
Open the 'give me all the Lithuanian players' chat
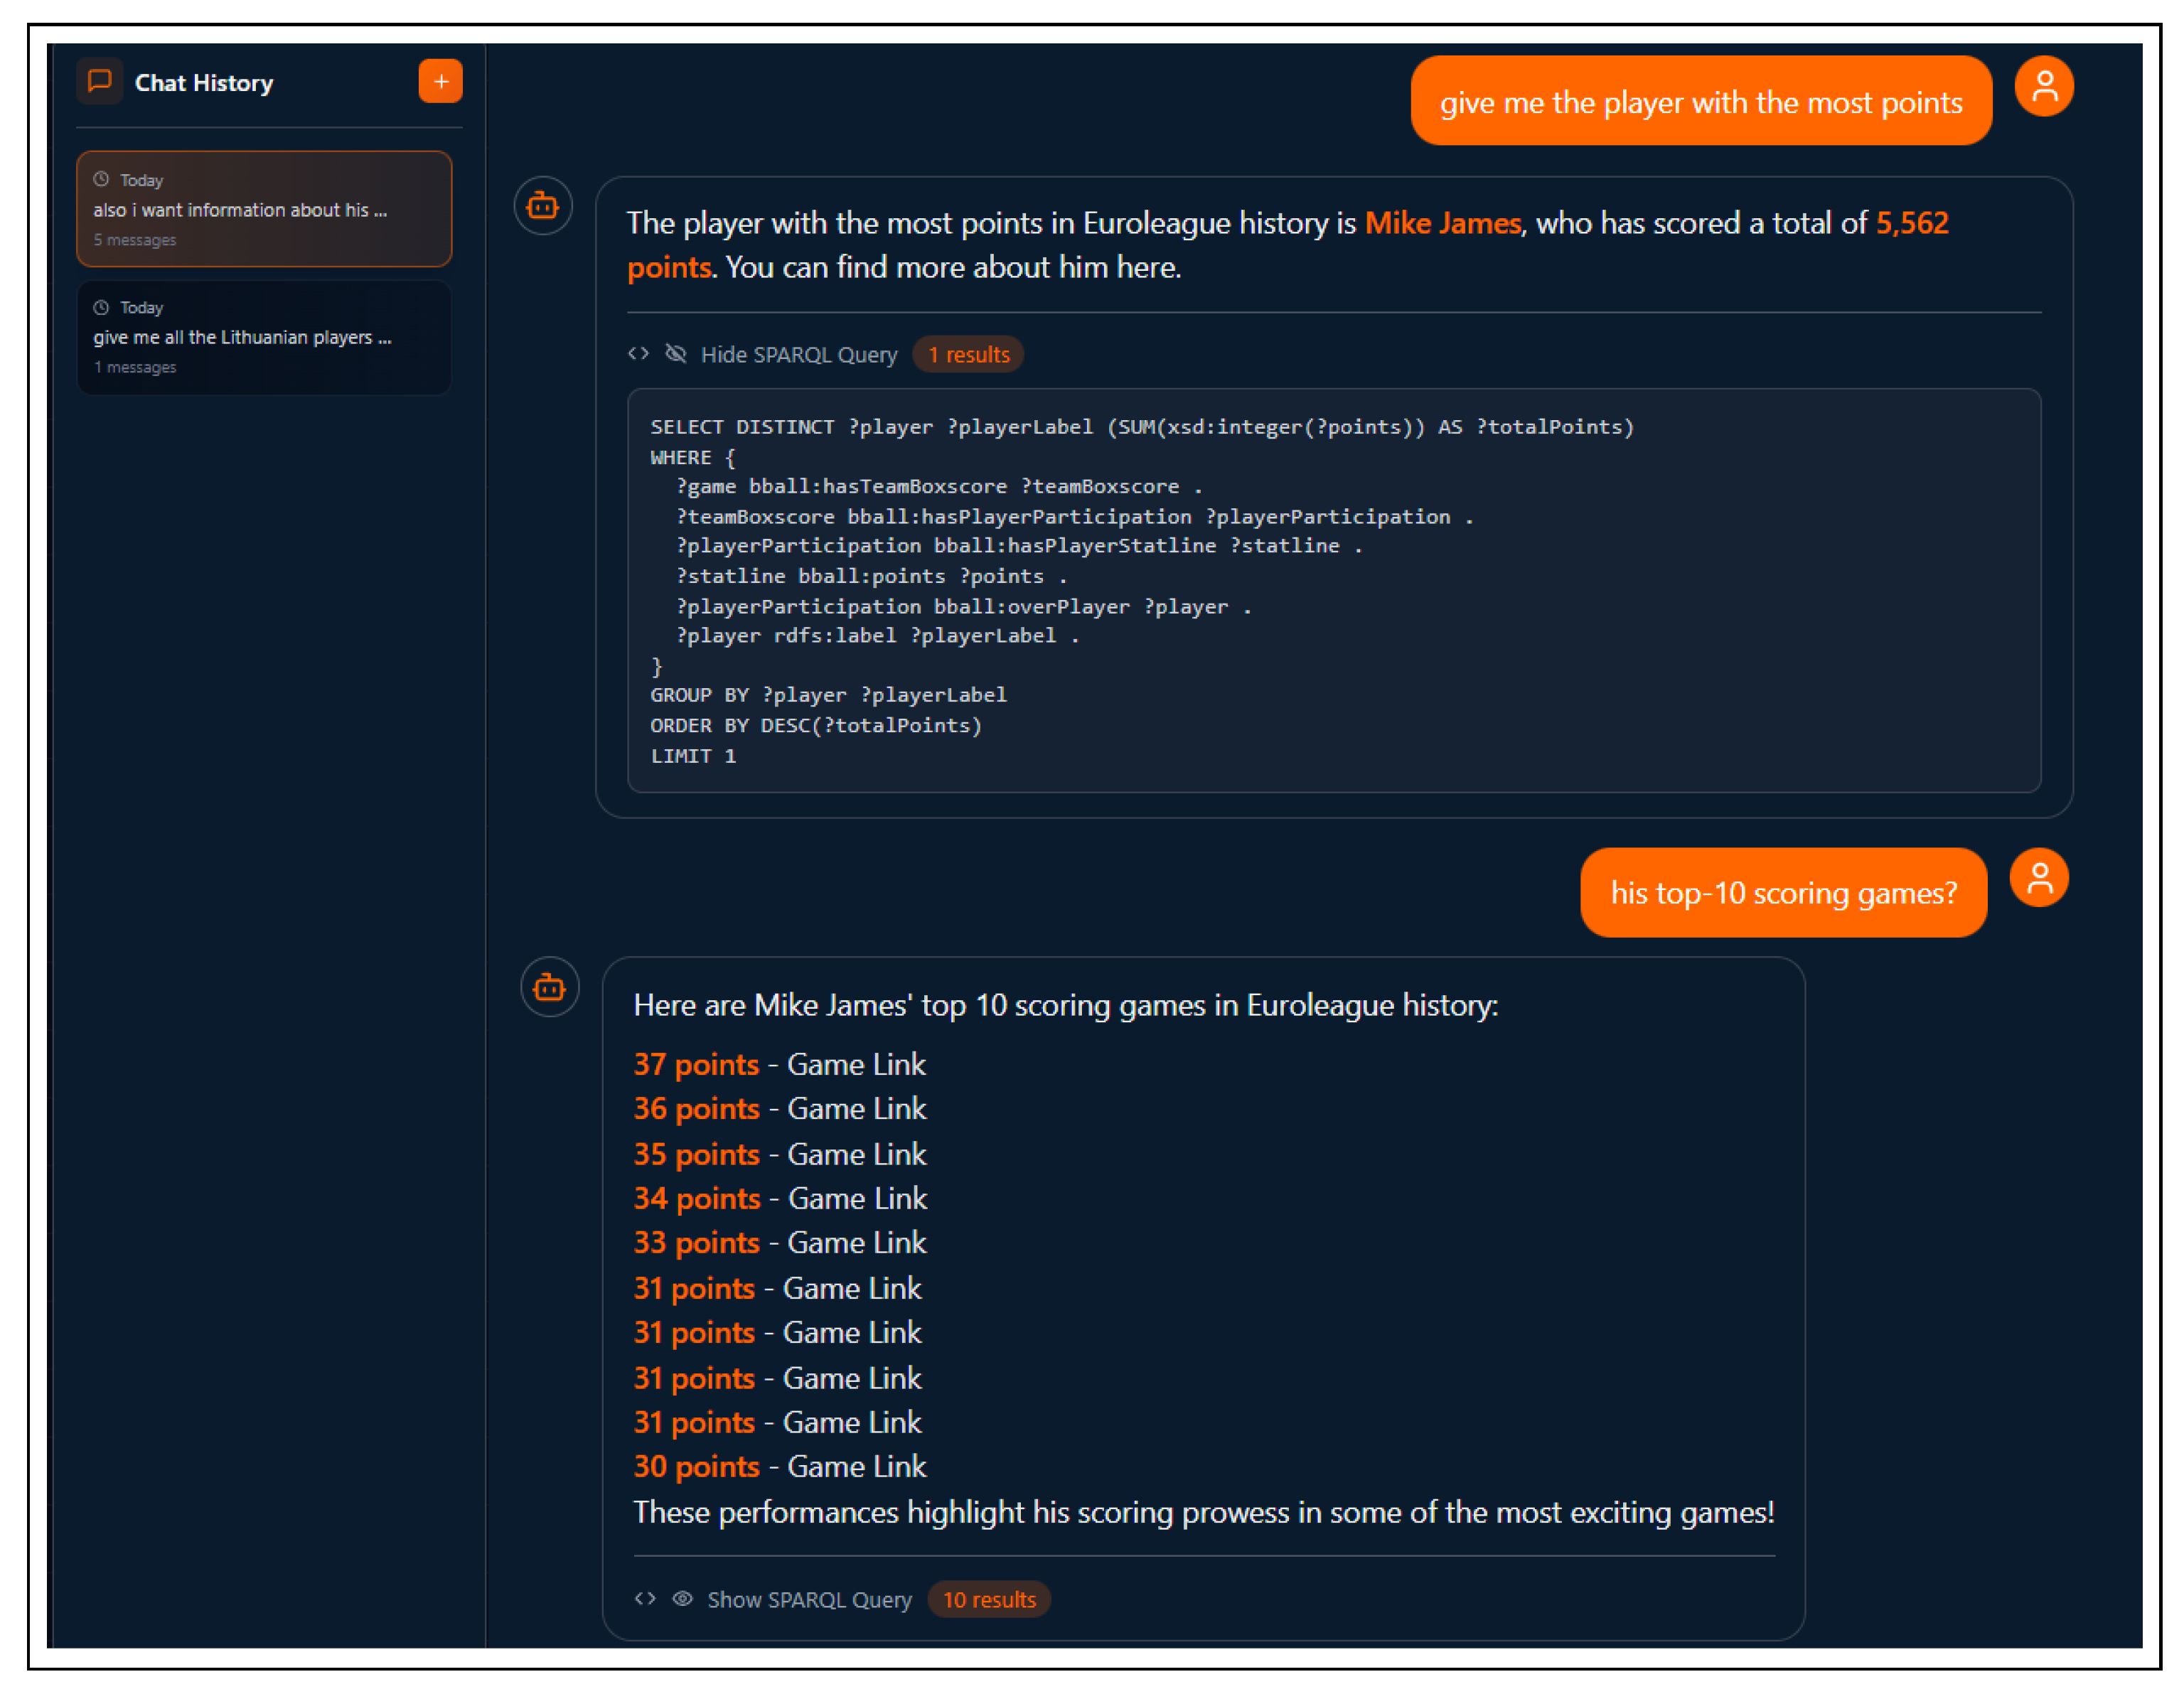click(x=264, y=337)
